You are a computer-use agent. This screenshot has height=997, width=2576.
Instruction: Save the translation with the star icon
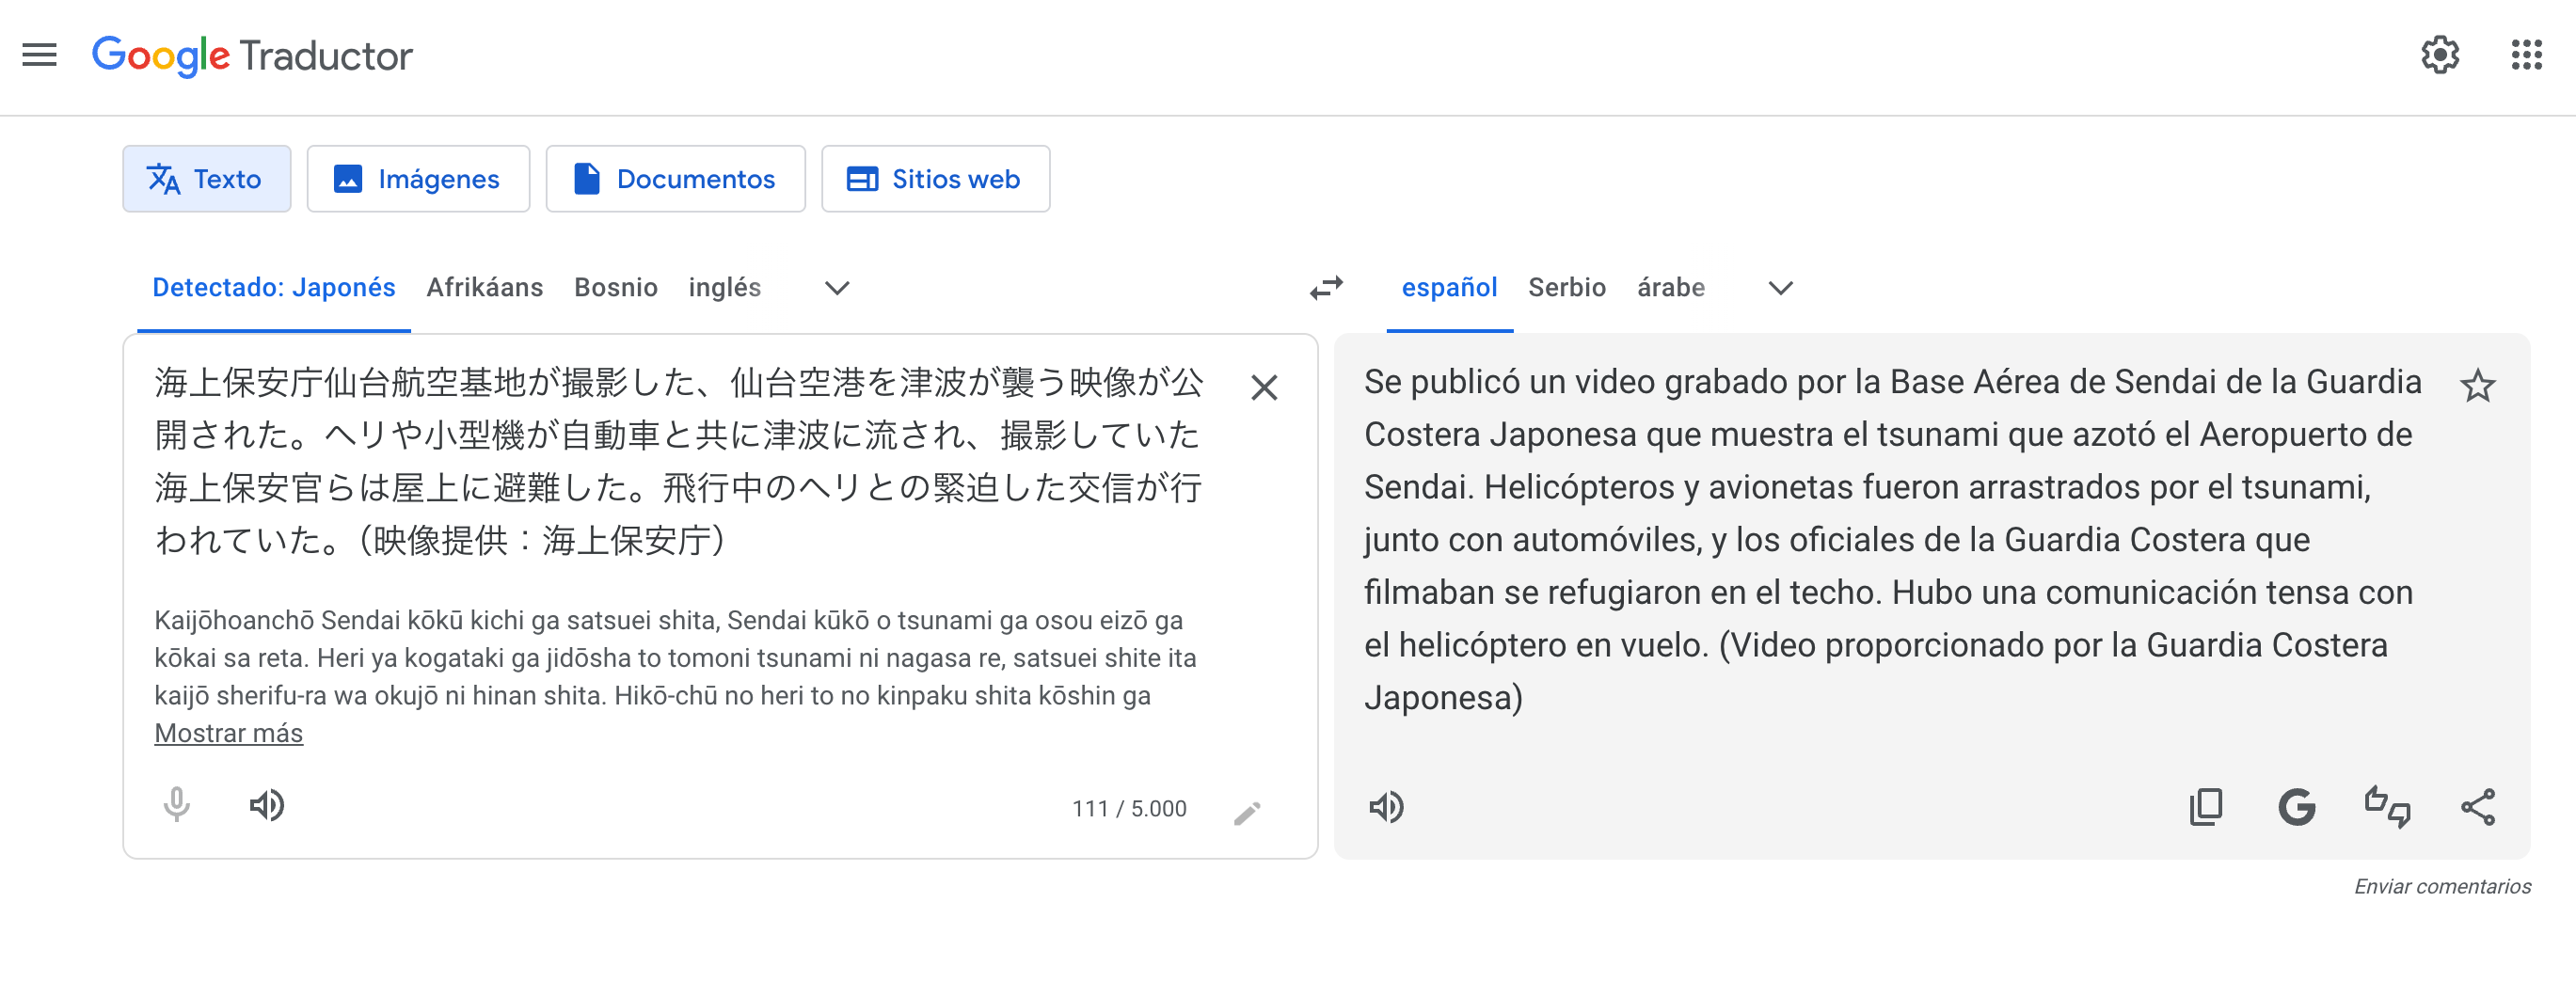[2477, 385]
